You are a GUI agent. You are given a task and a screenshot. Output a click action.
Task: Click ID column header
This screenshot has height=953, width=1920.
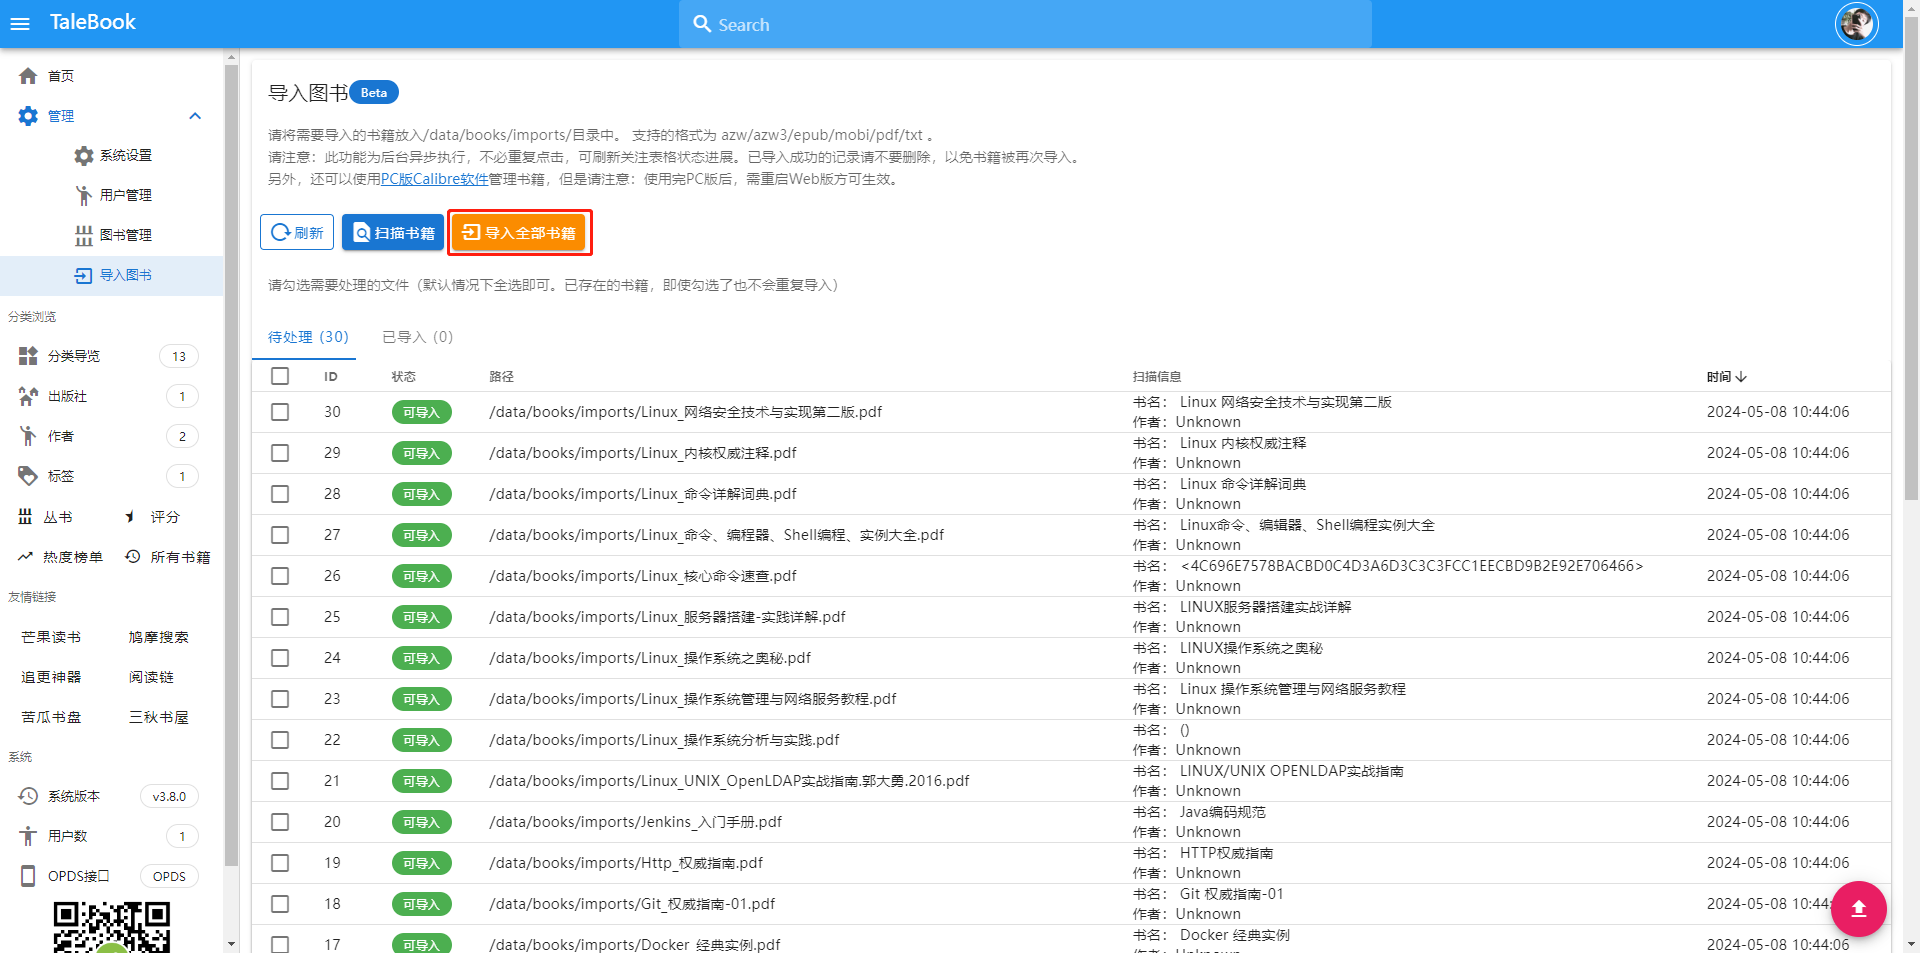(x=331, y=377)
